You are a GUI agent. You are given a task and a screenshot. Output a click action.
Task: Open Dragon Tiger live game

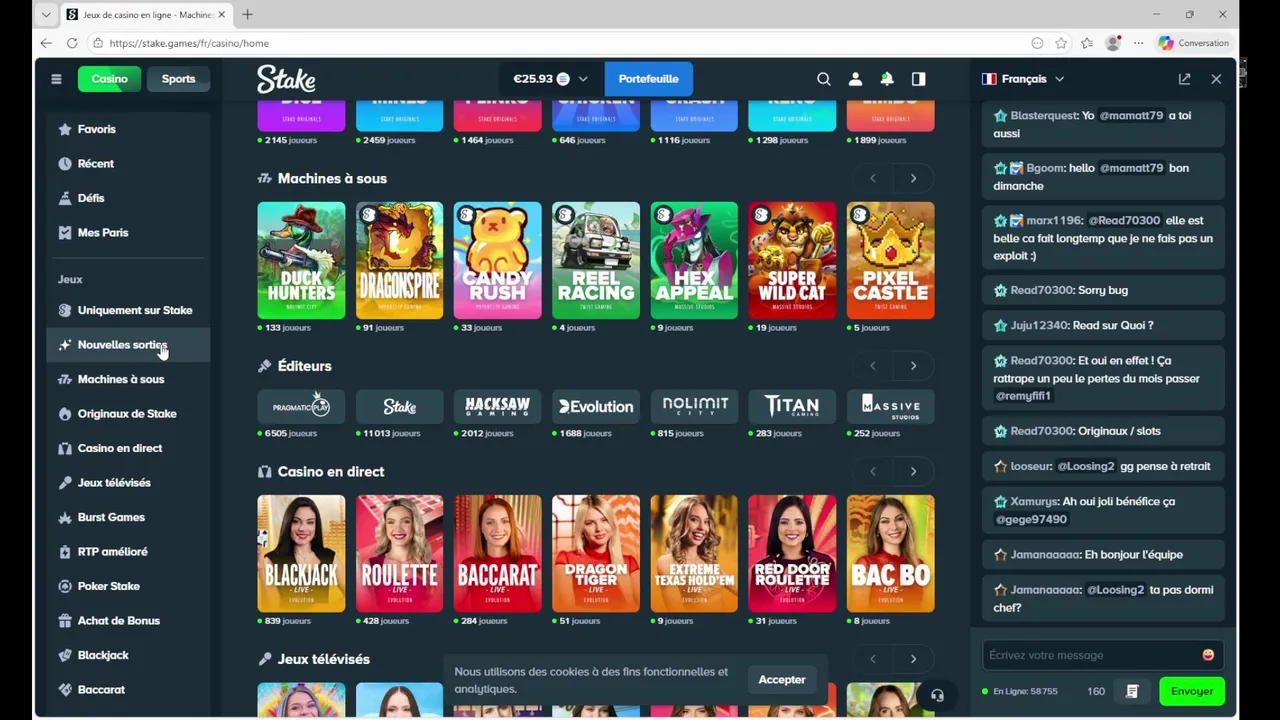(x=595, y=554)
